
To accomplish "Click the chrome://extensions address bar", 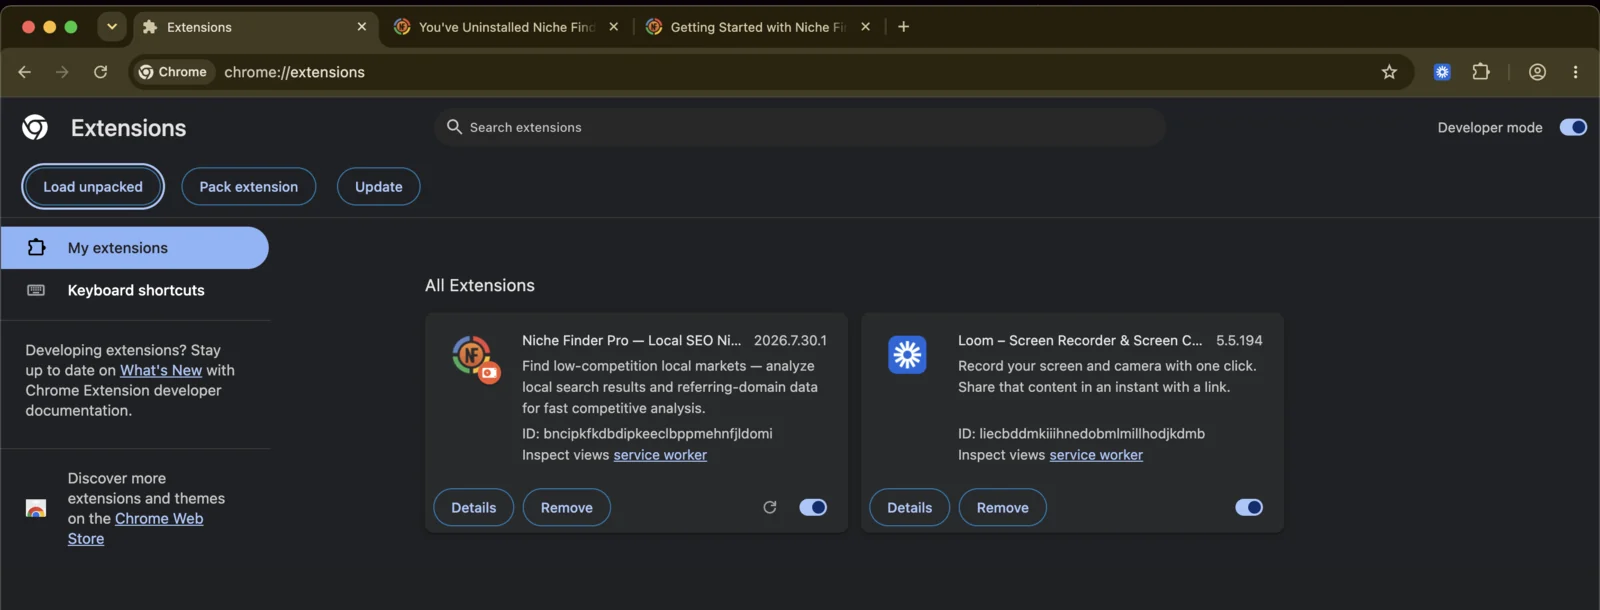I will [770, 72].
